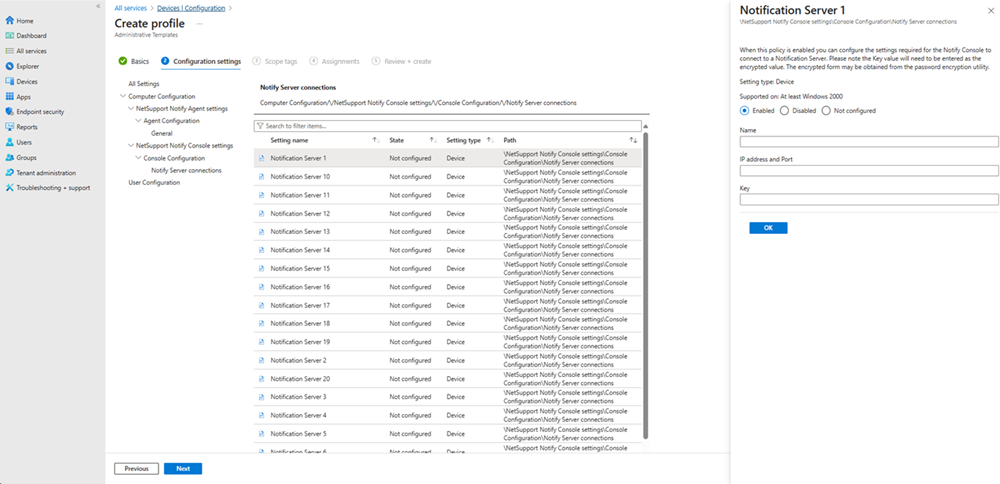
Task: Close the Notification Server 1 panel
Action: tap(990, 11)
